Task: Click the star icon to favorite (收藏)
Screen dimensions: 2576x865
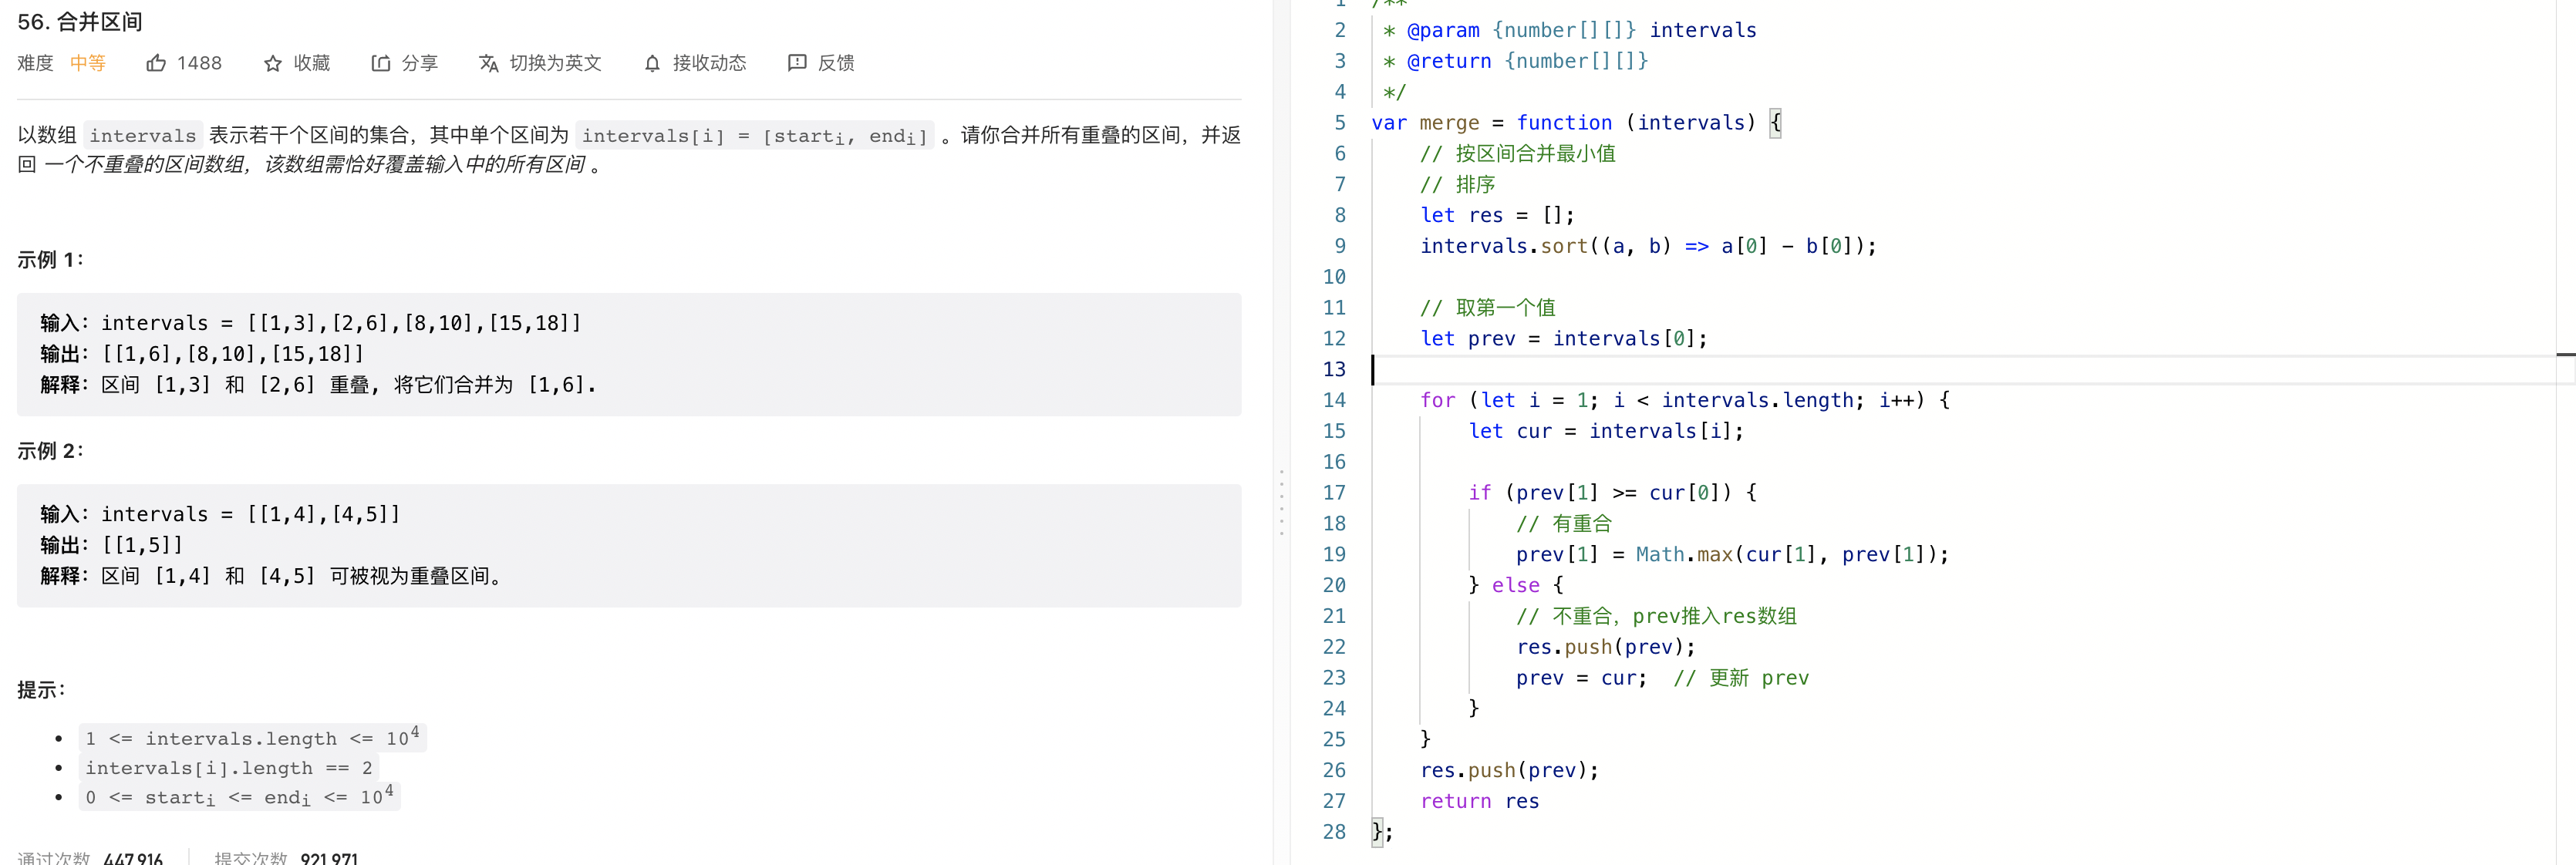Action: point(272,63)
